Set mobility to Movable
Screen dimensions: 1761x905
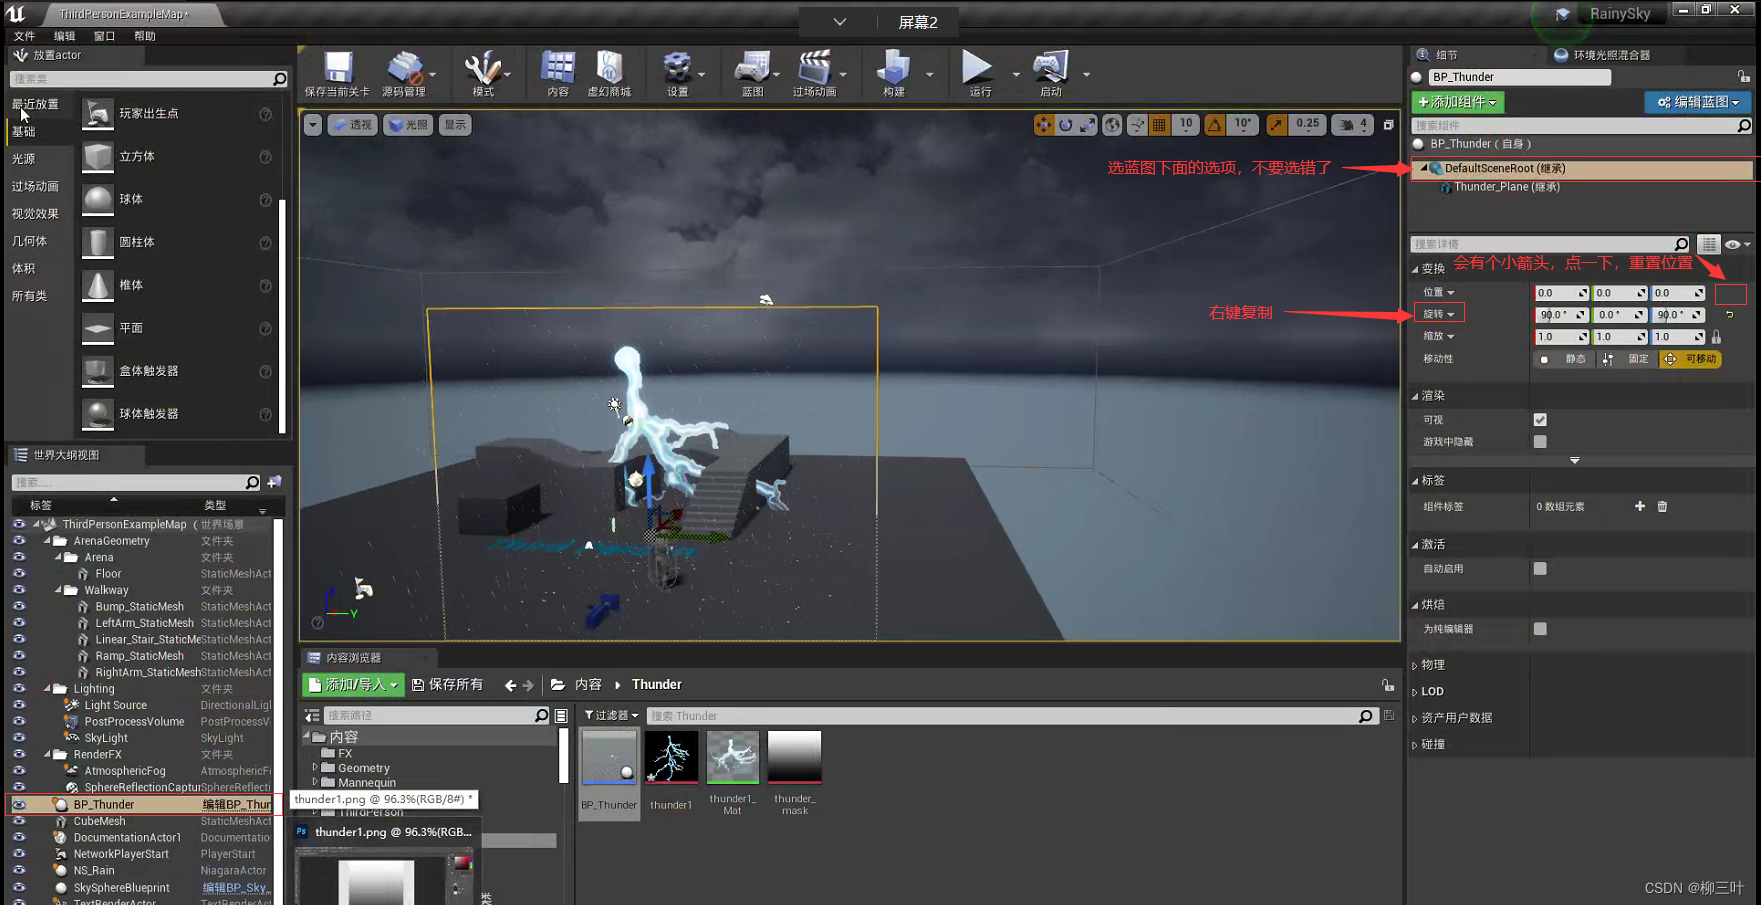(1690, 359)
